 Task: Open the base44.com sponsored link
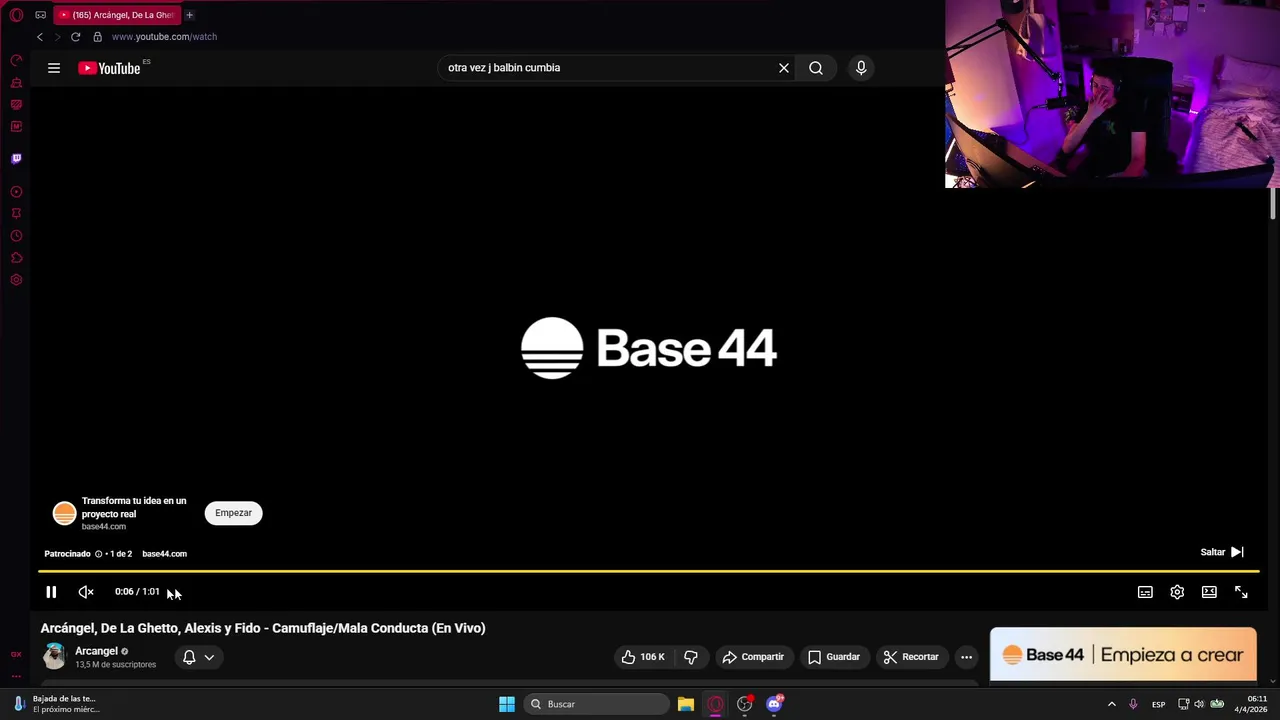[164, 554]
